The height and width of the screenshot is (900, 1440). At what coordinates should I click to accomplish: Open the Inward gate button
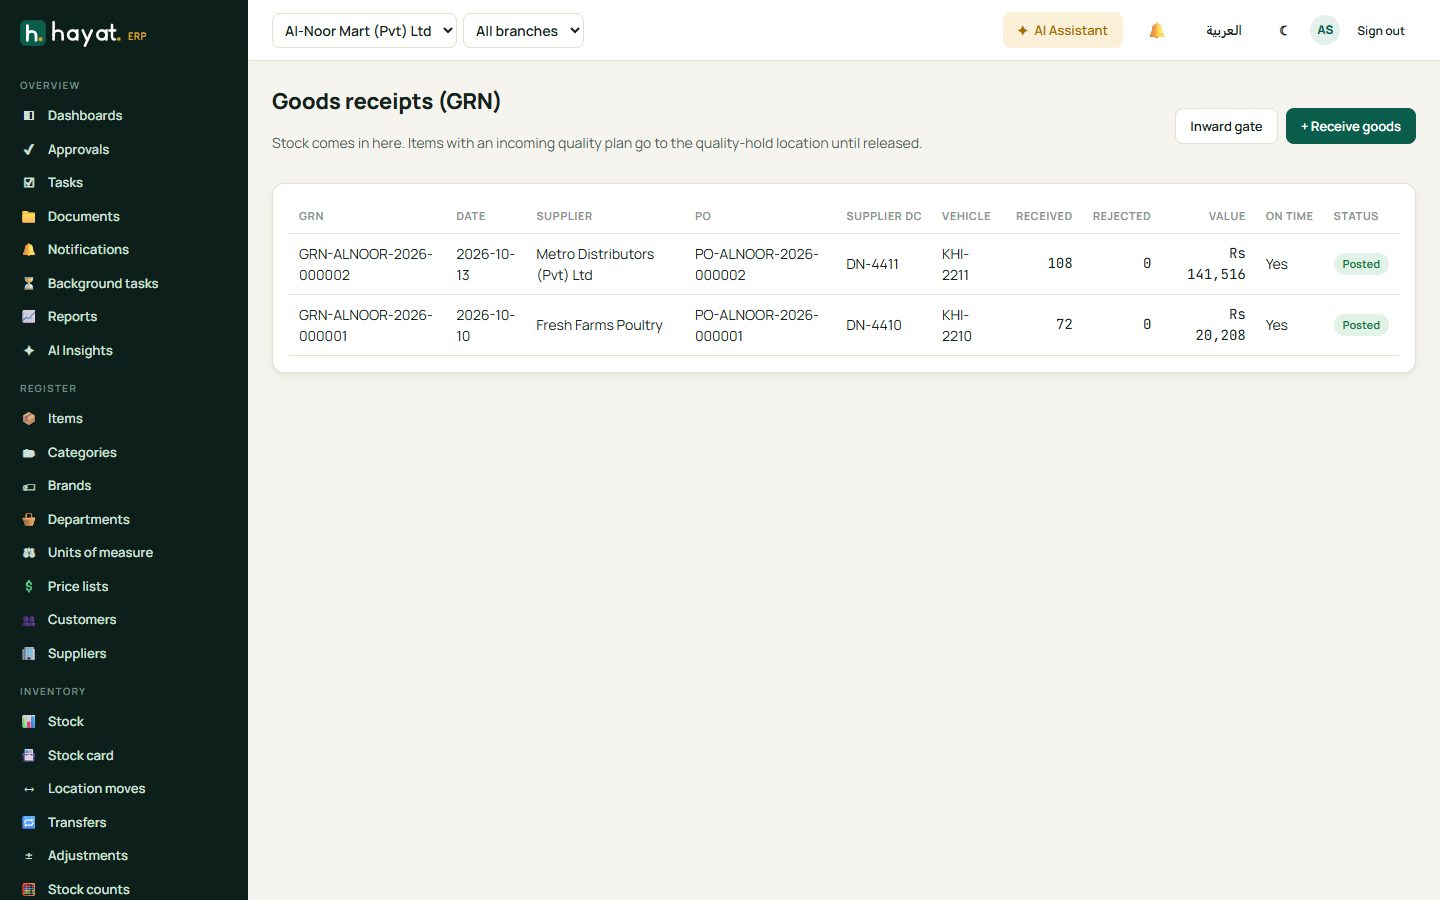tap(1226, 126)
